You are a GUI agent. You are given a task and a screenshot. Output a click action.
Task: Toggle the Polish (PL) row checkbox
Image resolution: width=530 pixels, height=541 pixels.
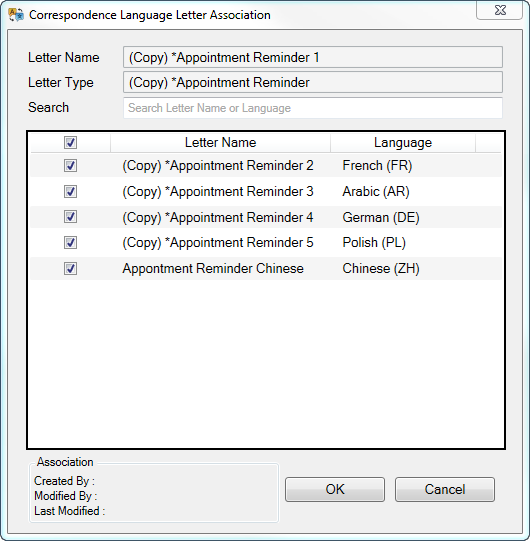(70, 243)
